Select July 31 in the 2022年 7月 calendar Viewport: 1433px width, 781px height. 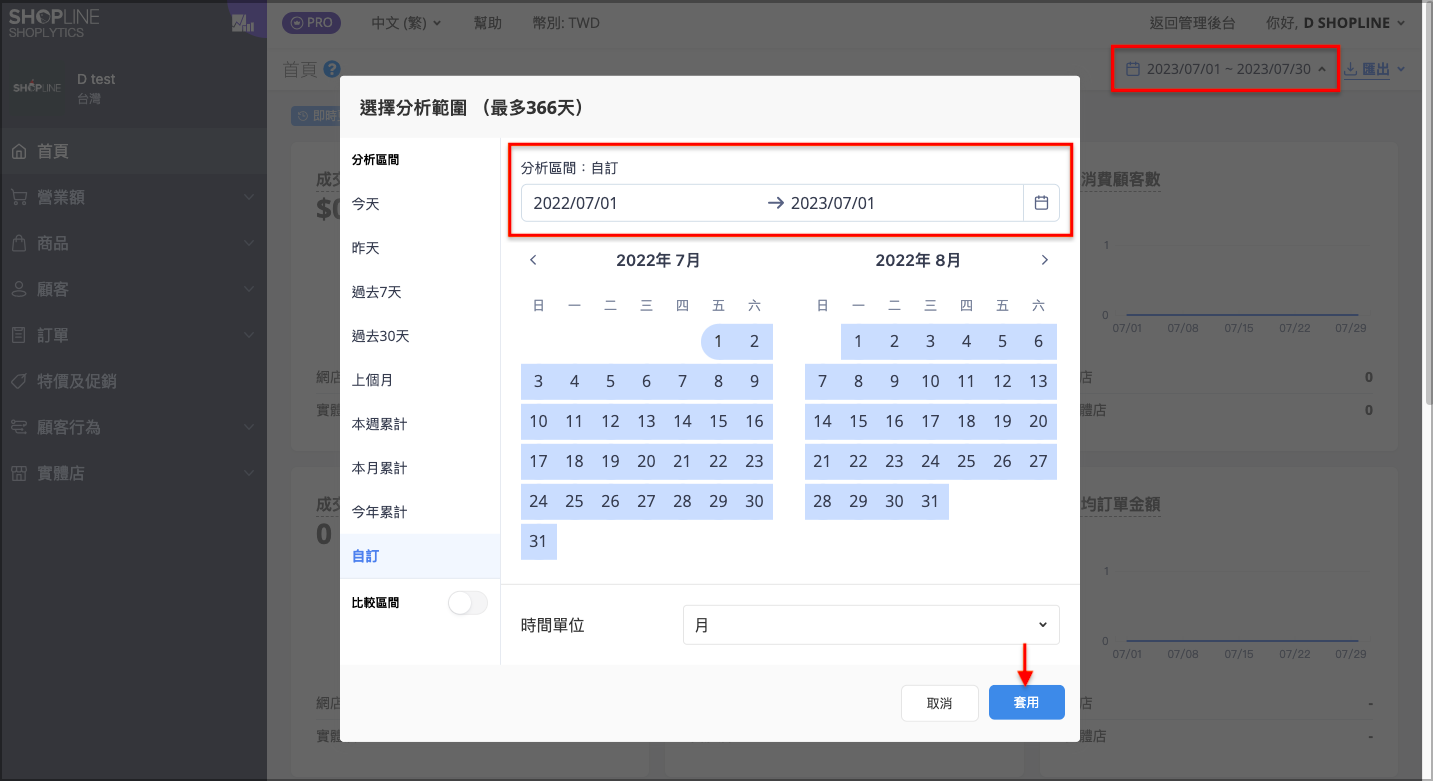tap(539, 541)
